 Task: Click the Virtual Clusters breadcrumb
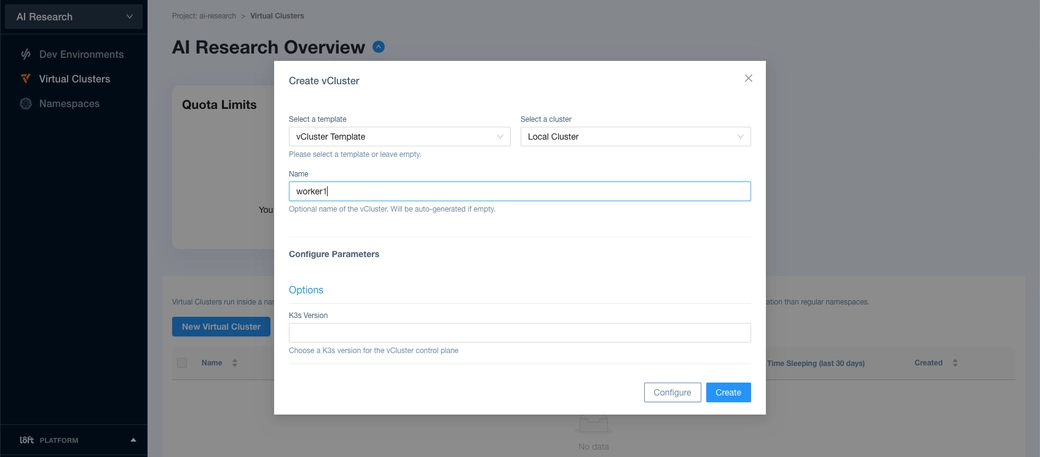click(x=277, y=16)
